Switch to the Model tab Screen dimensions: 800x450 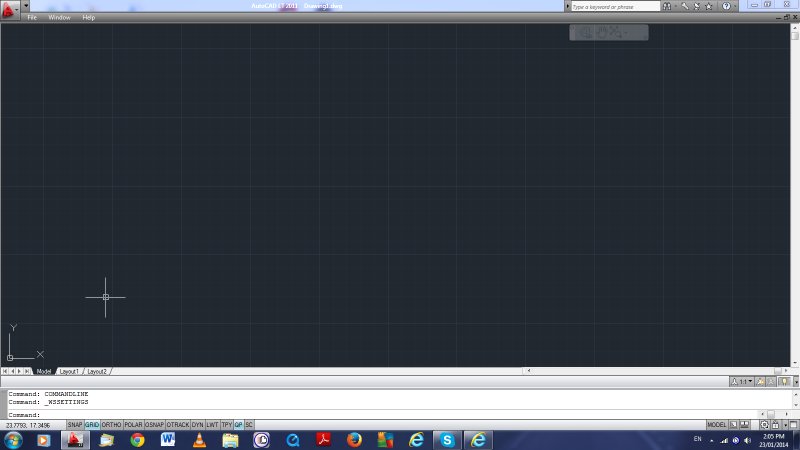(44, 371)
